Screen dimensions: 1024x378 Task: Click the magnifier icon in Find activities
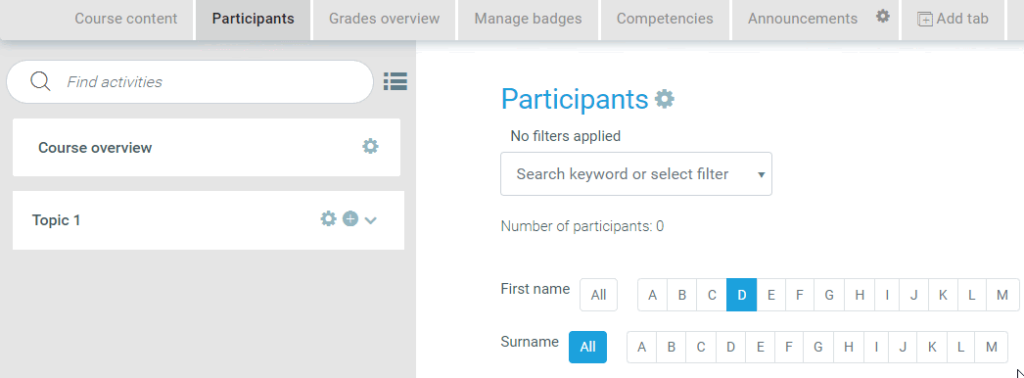pyautogui.click(x=40, y=82)
